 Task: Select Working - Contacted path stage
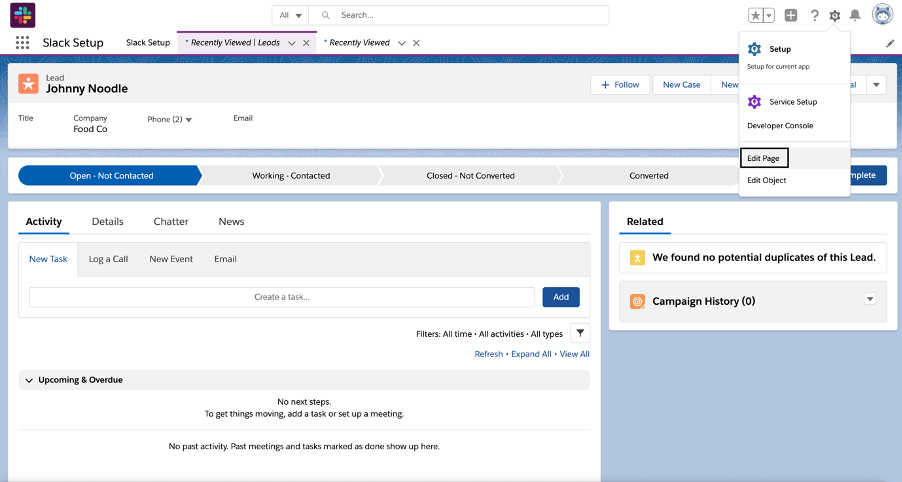[291, 175]
